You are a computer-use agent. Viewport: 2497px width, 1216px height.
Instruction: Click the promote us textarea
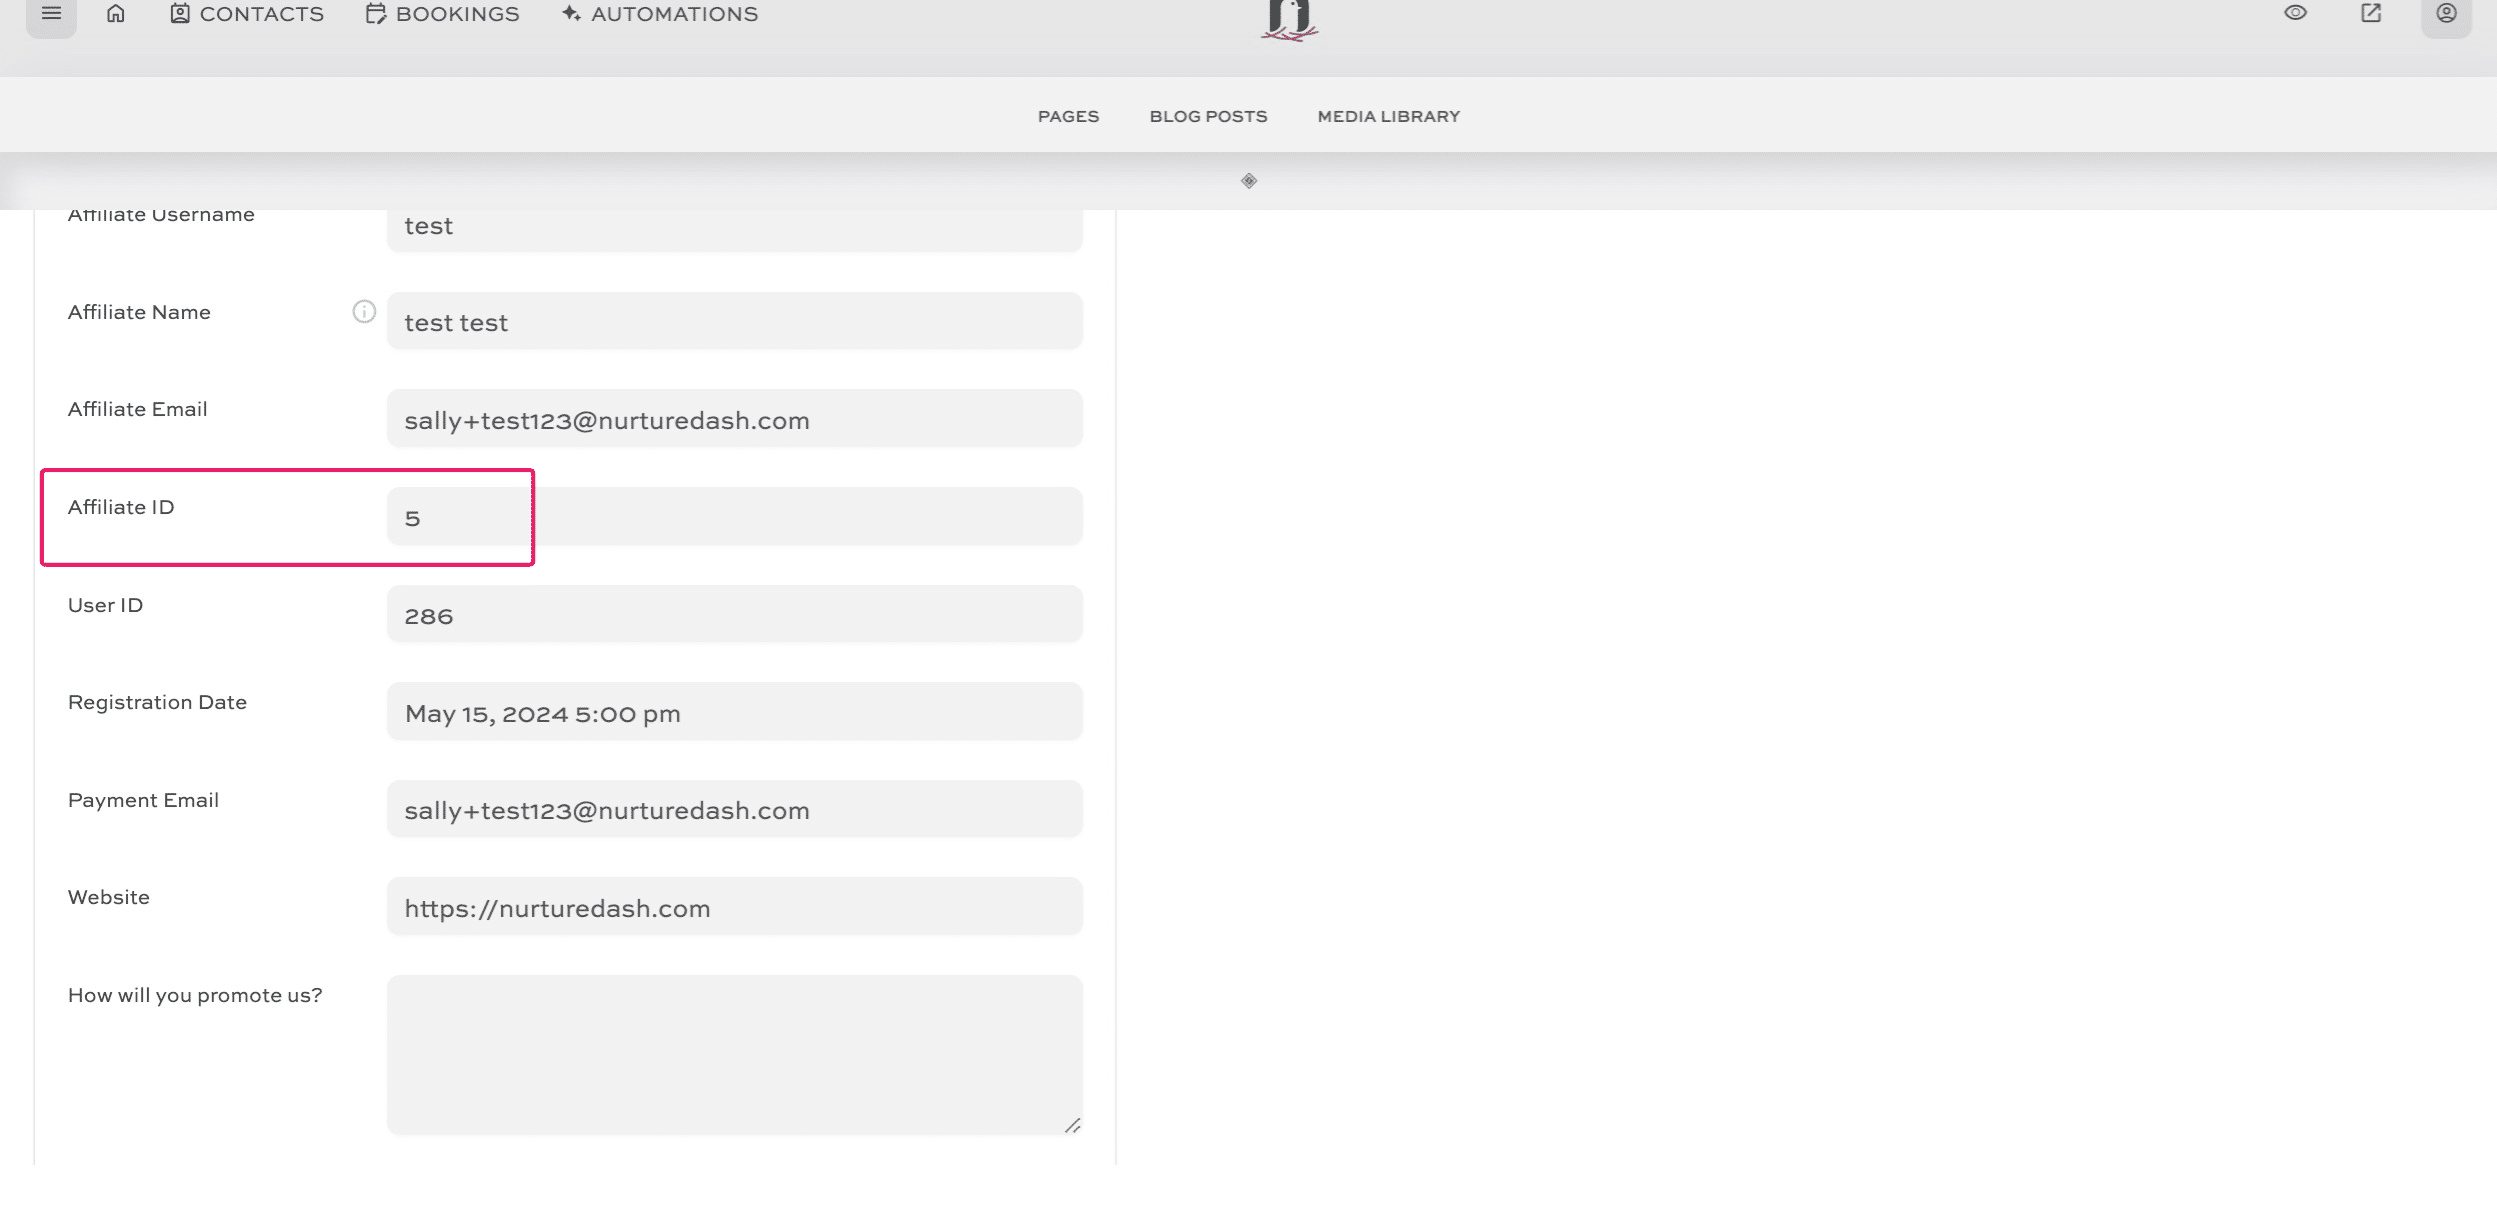click(734, 1054)
